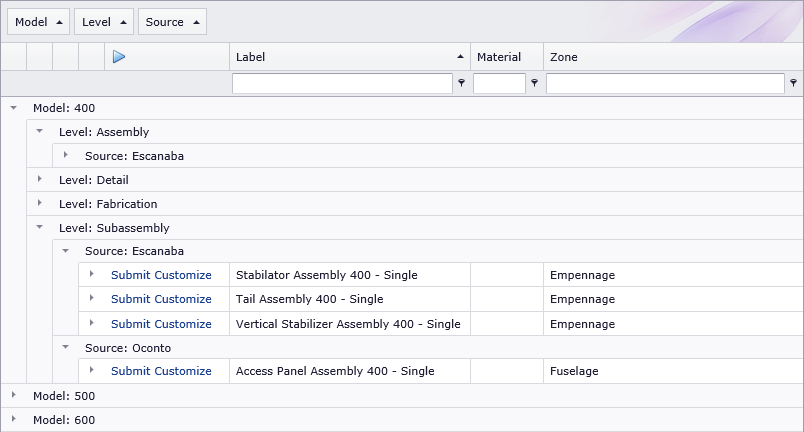The image size is (804, 432).
Task: Expand the Level: Fabrication group
Action: 39,204
